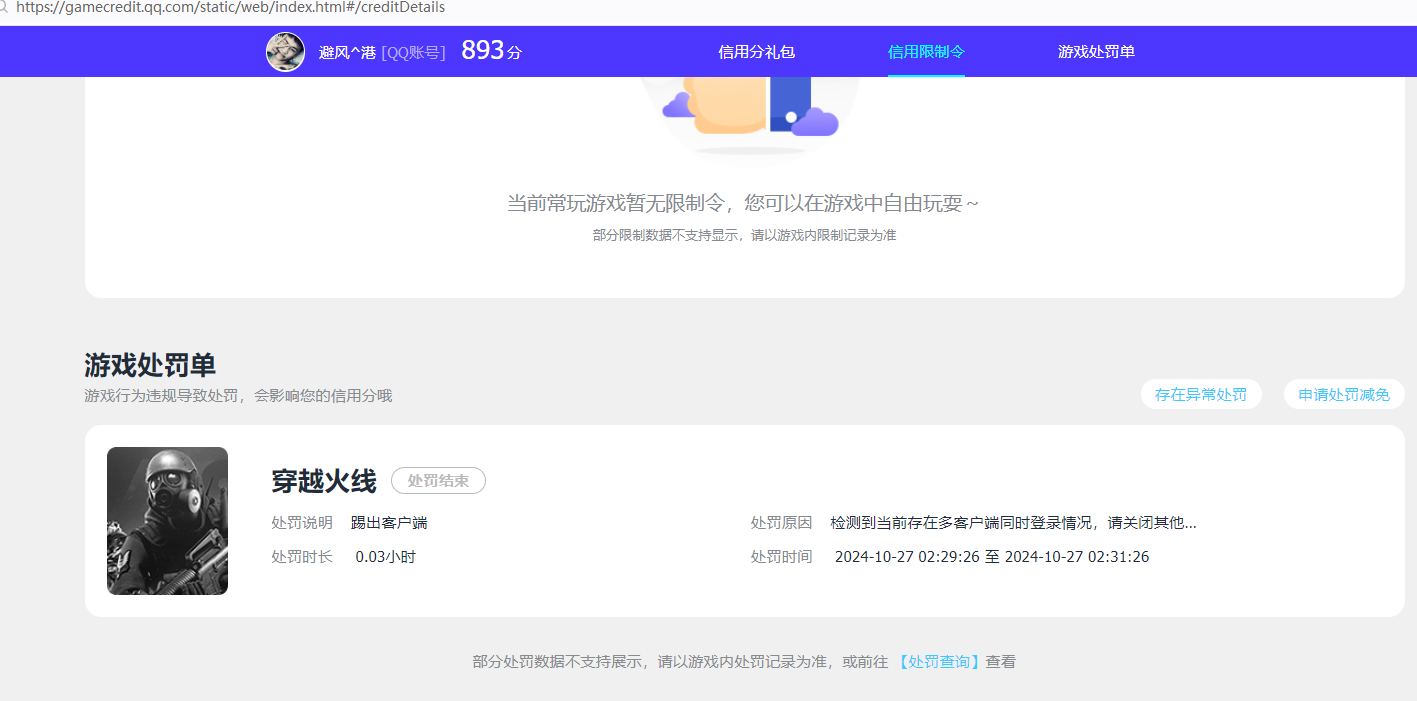Click the 处罚时间 date range text
Screen dimensions: 1417x701
tap(992, 556)
